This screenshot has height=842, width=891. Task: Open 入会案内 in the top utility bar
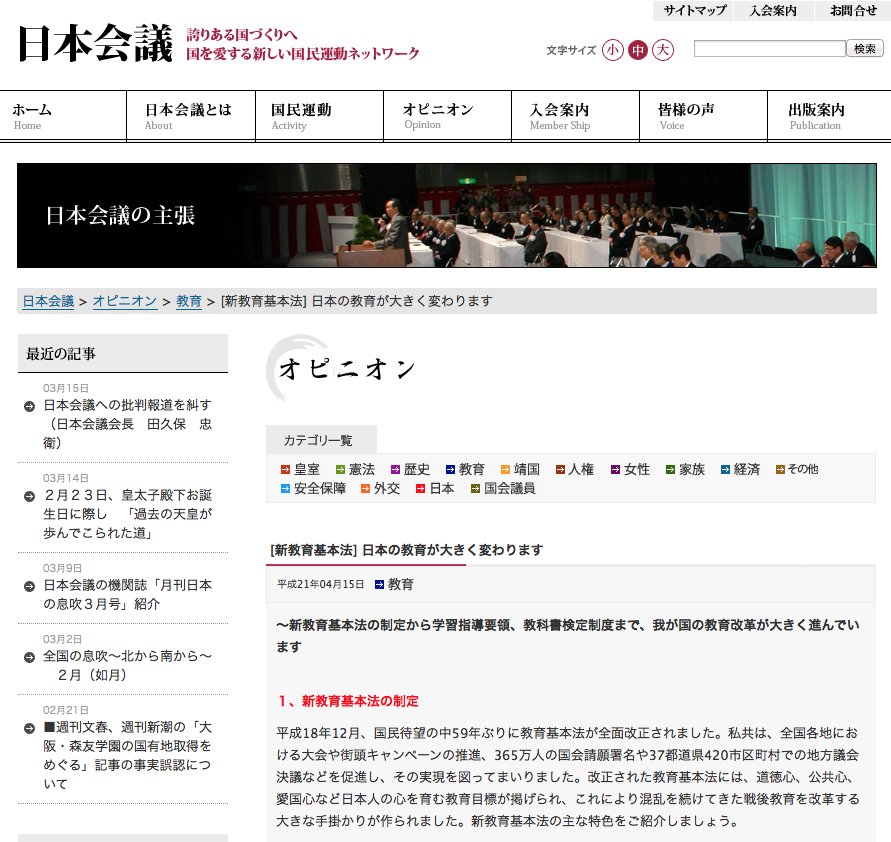pyautogui.click(x=773, y=10)
